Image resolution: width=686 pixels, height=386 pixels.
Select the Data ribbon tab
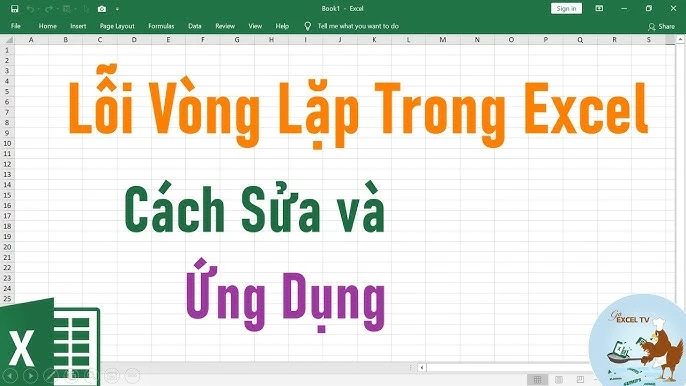coord(195,26)
